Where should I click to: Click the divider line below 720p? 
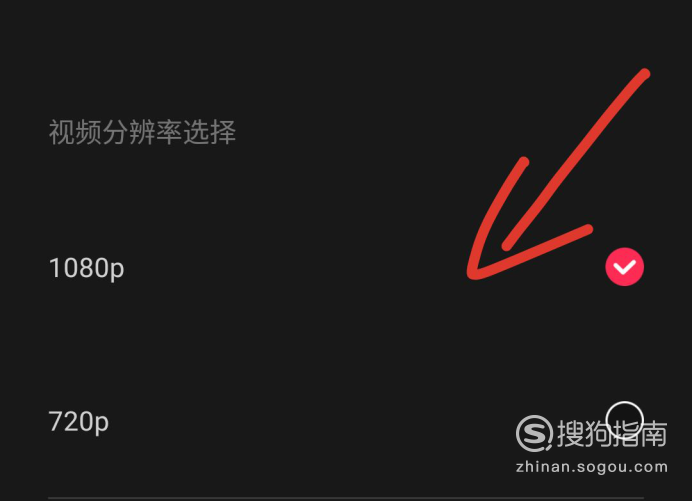click(346, 498)
